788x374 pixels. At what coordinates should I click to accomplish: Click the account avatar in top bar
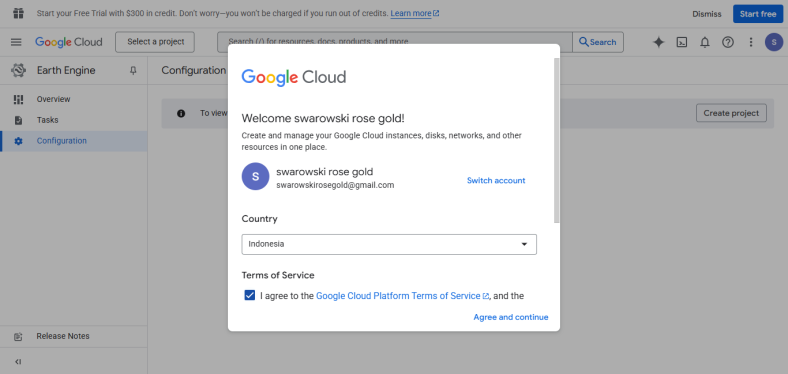774,42
